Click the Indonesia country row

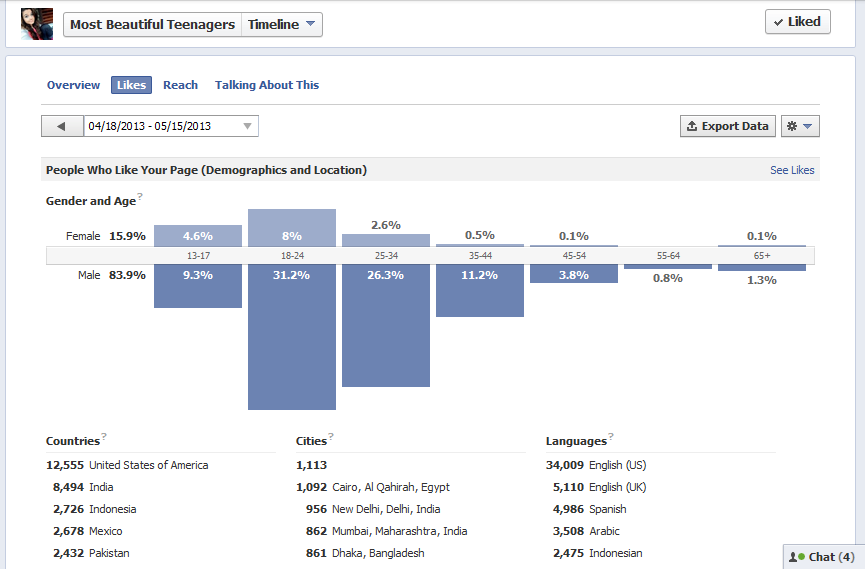[94, 509]
